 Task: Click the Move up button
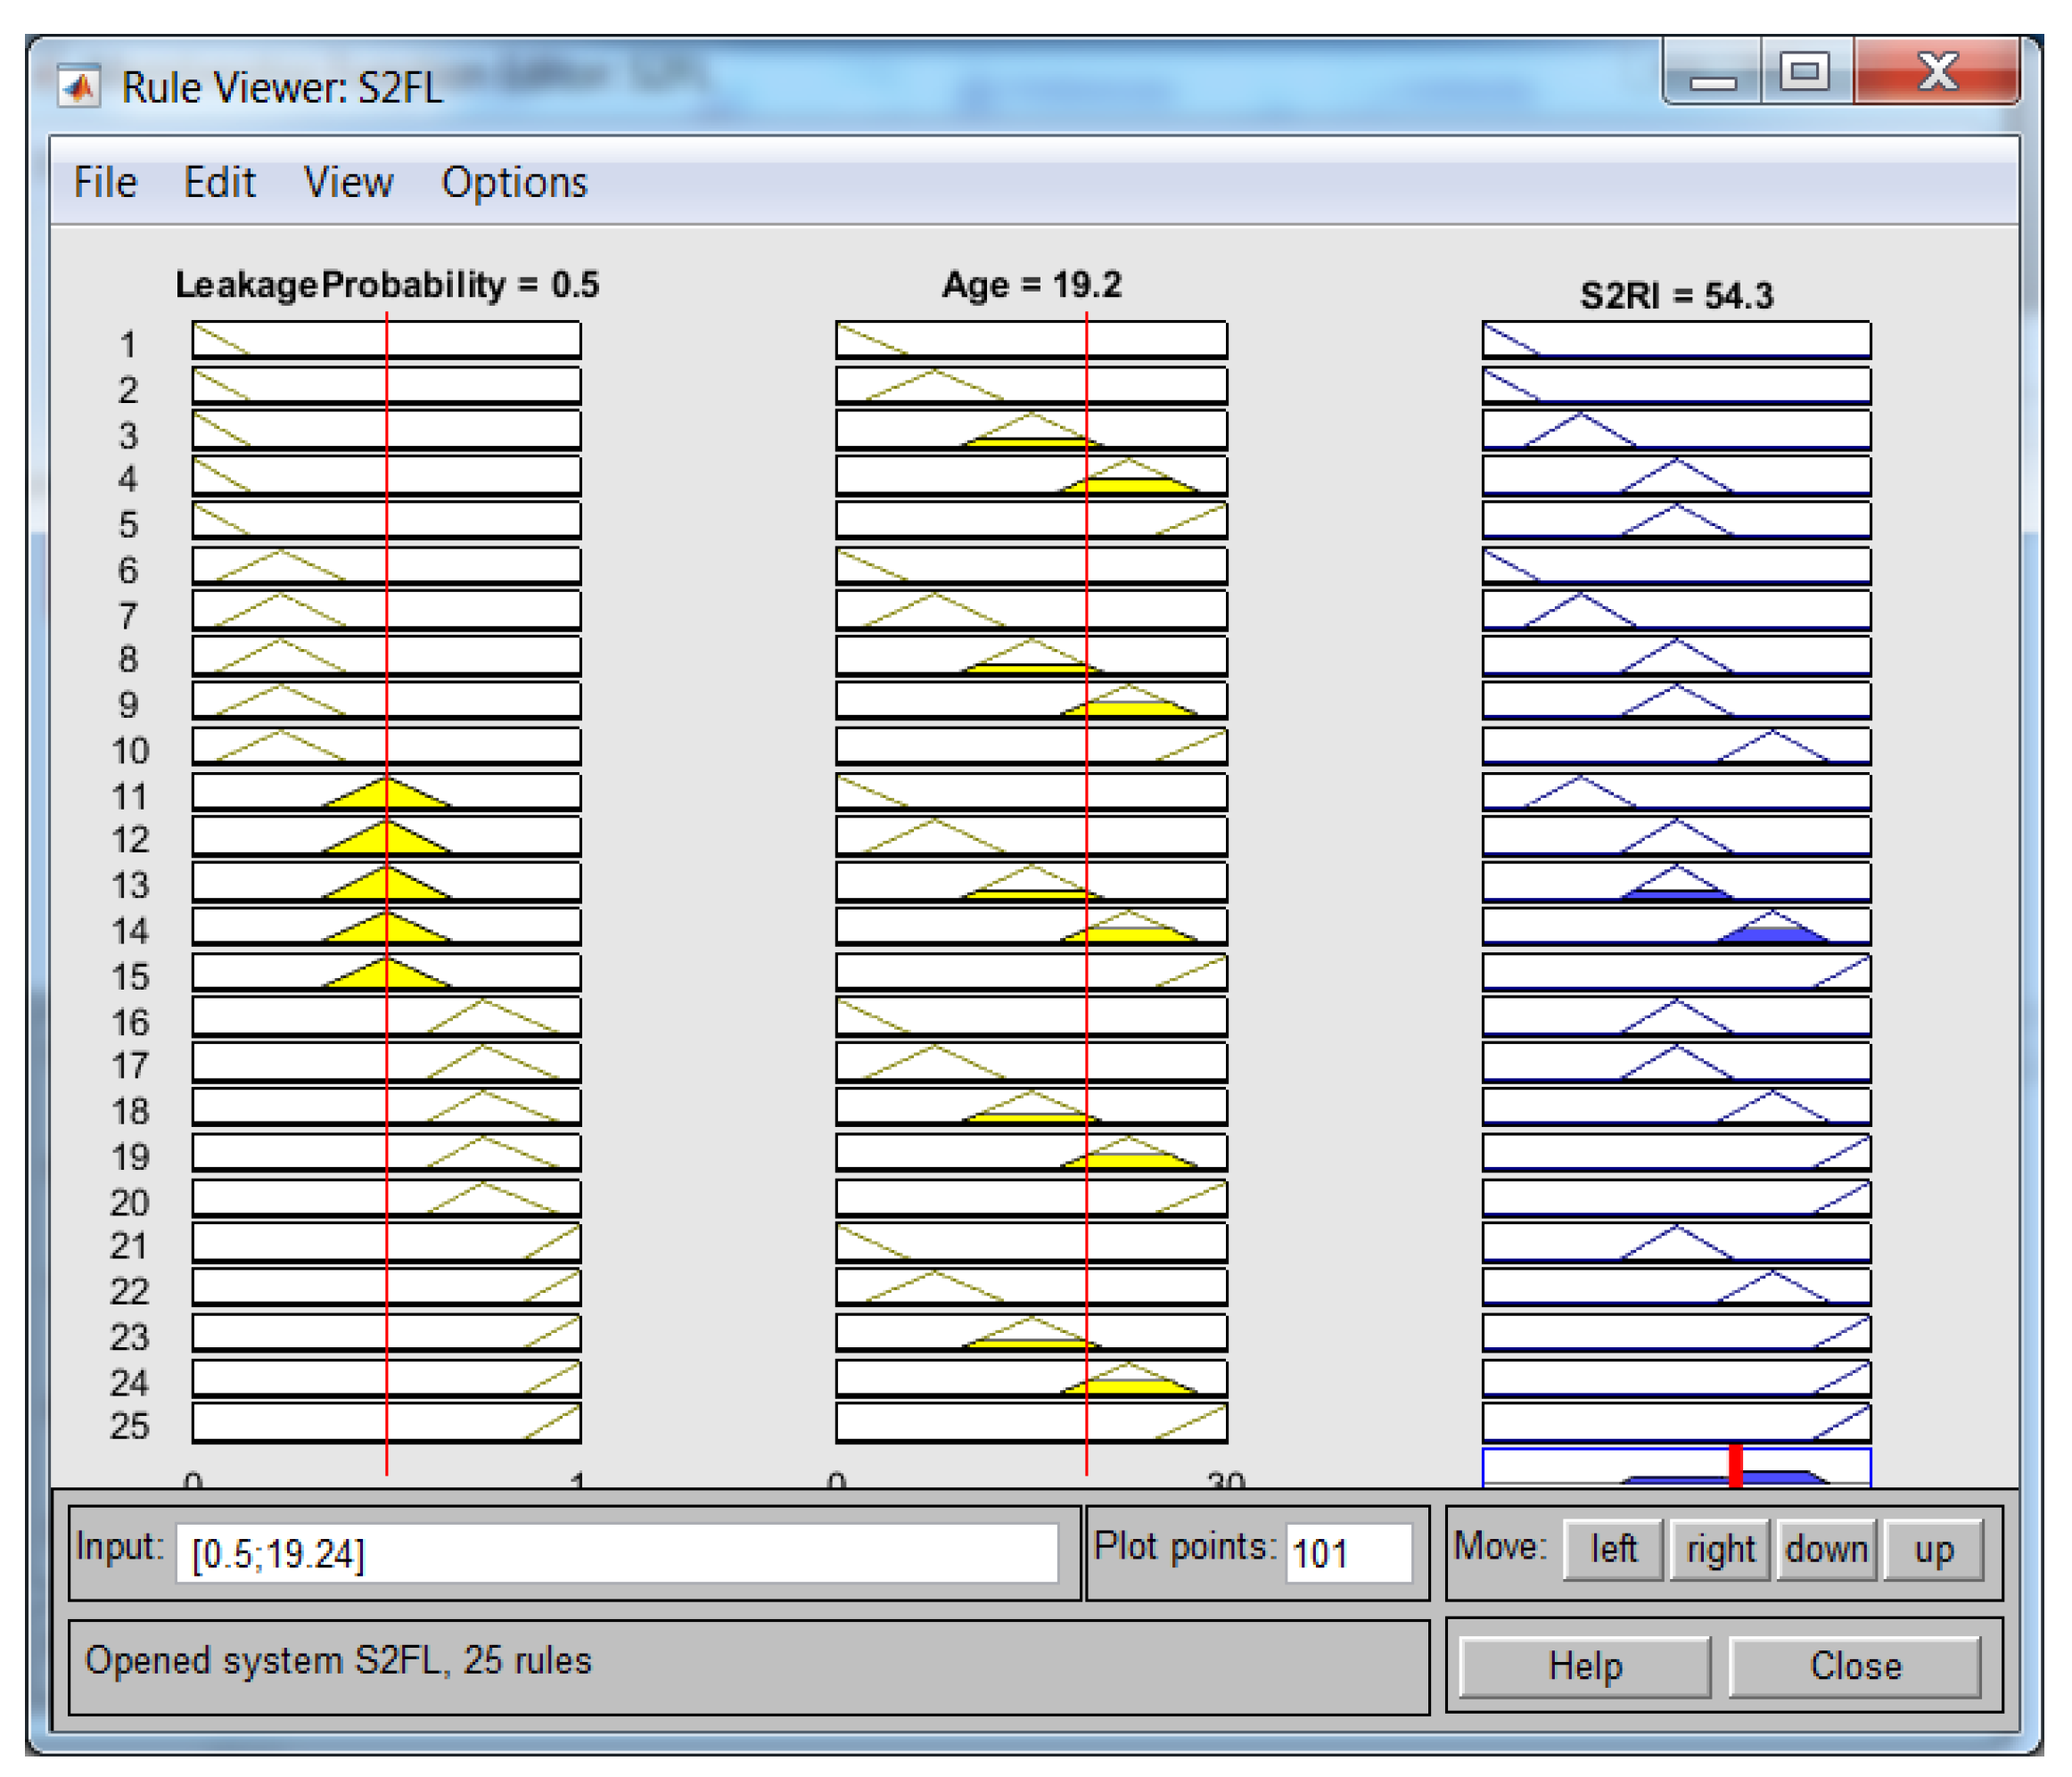coord(1933,1549)
